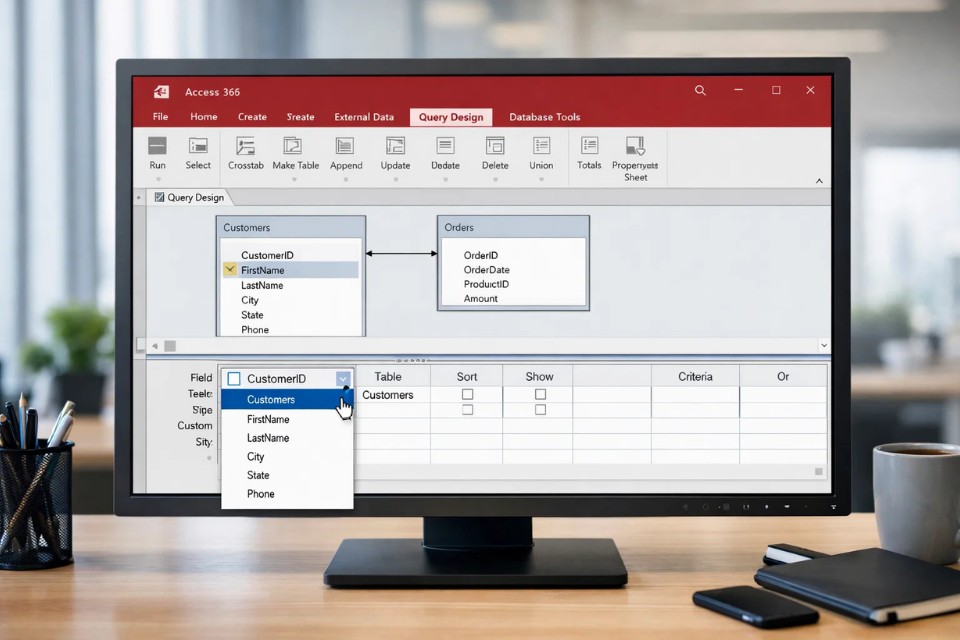The image size is (960, 640).
Task: Open the Property Sheet panel
Action: tap(635, 147)
